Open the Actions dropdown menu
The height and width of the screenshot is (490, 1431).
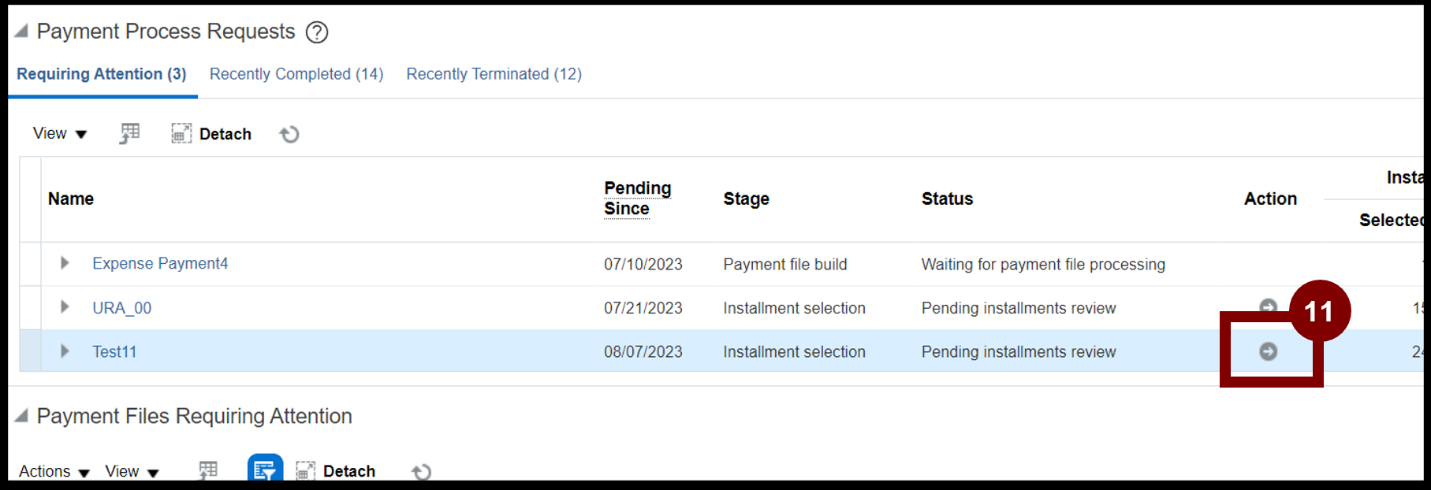coord(55,471)
